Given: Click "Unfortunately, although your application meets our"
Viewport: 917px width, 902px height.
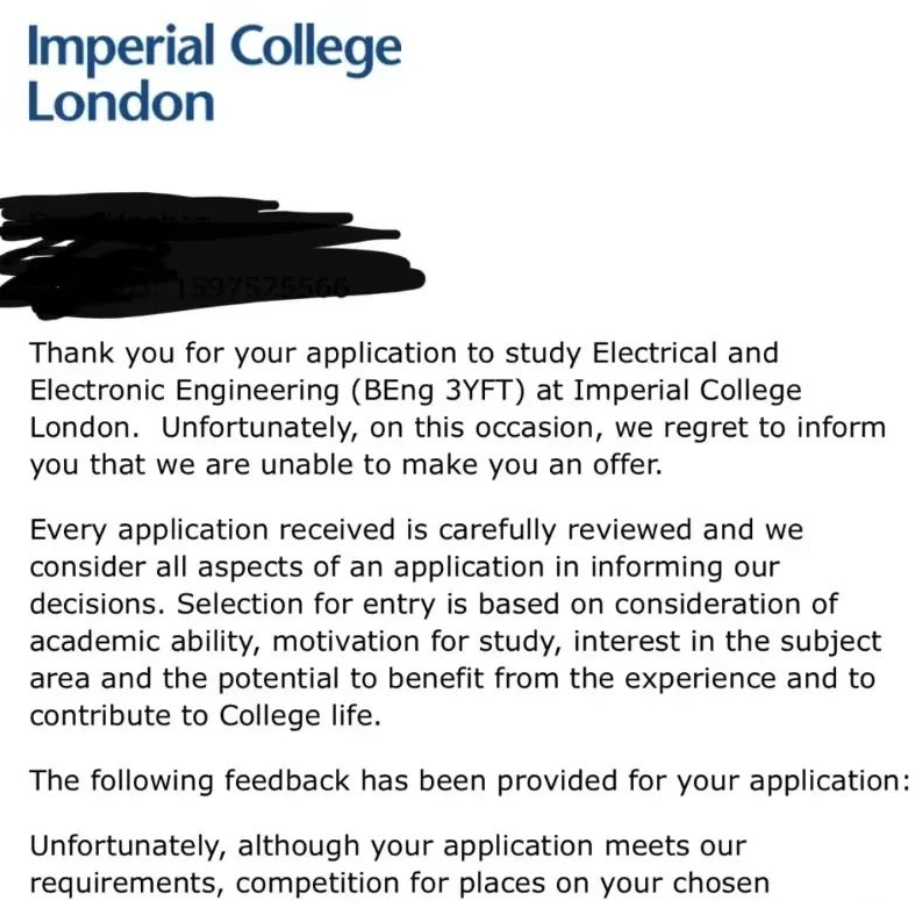Looking at the screenshot, I should point(388,846).
